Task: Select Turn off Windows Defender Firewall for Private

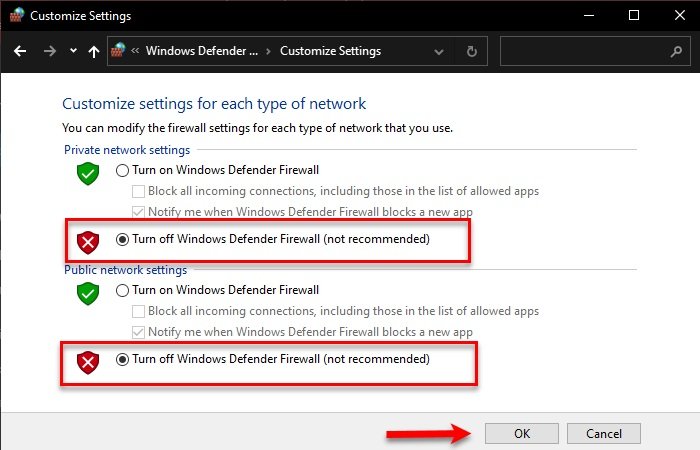Action: point(123,240)
